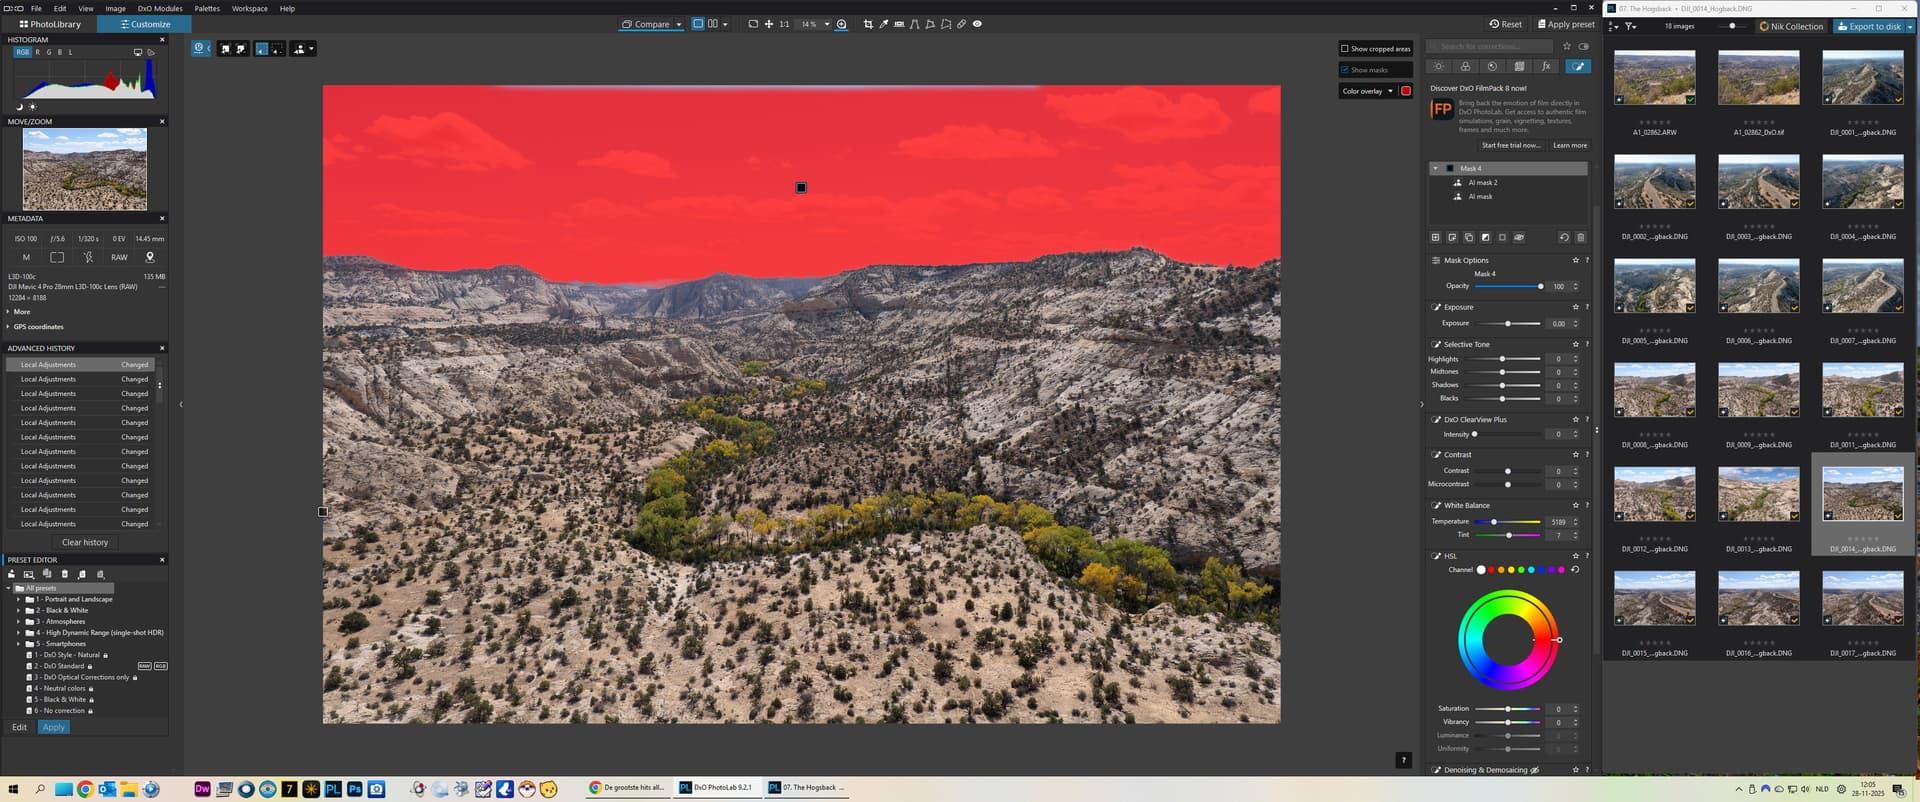Pick the white balance eyedropper tool

click(884, 24)
